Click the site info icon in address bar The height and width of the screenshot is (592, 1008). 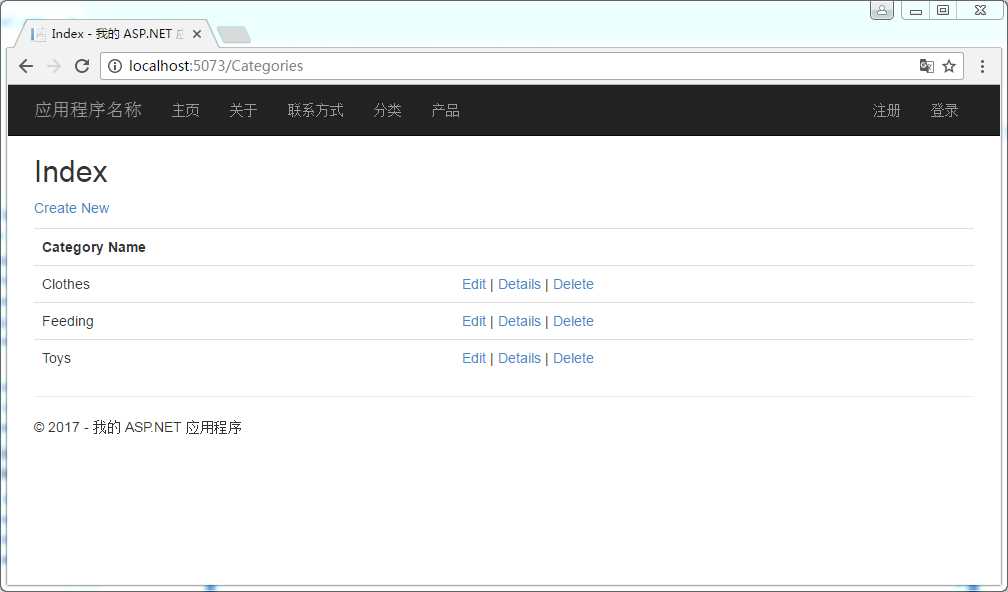tap(115, 66)
